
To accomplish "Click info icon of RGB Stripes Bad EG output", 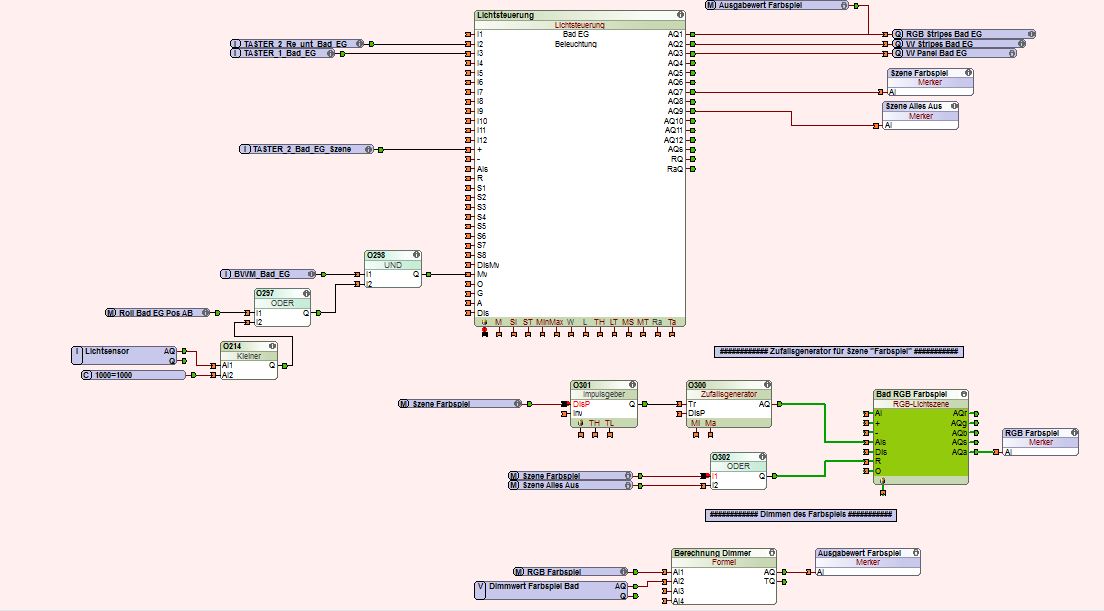I will [1031, 34].
